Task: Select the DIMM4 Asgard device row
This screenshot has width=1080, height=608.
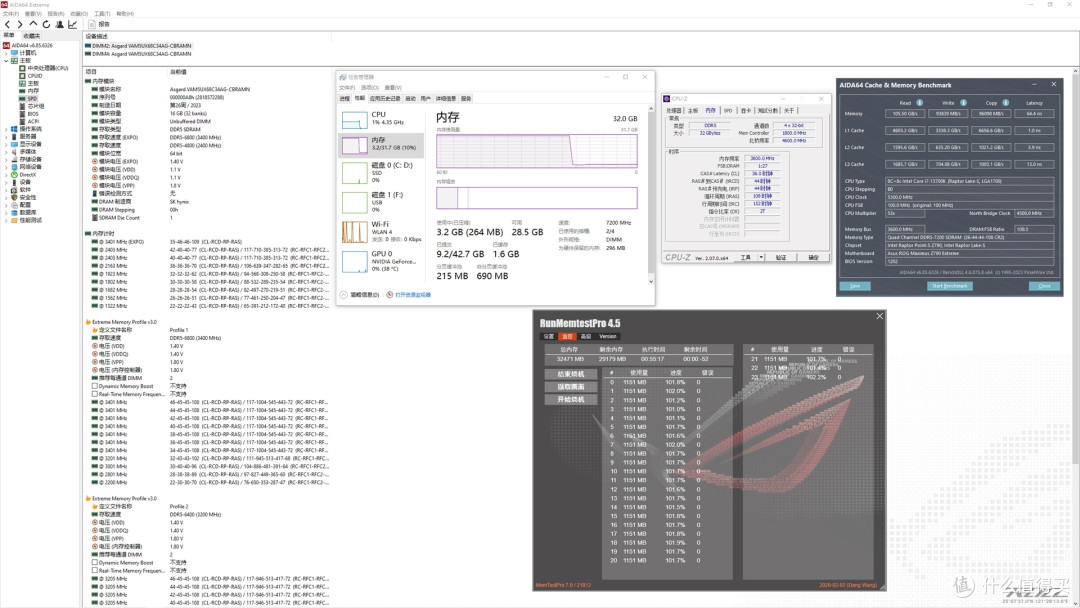Action: pos(138,54)
